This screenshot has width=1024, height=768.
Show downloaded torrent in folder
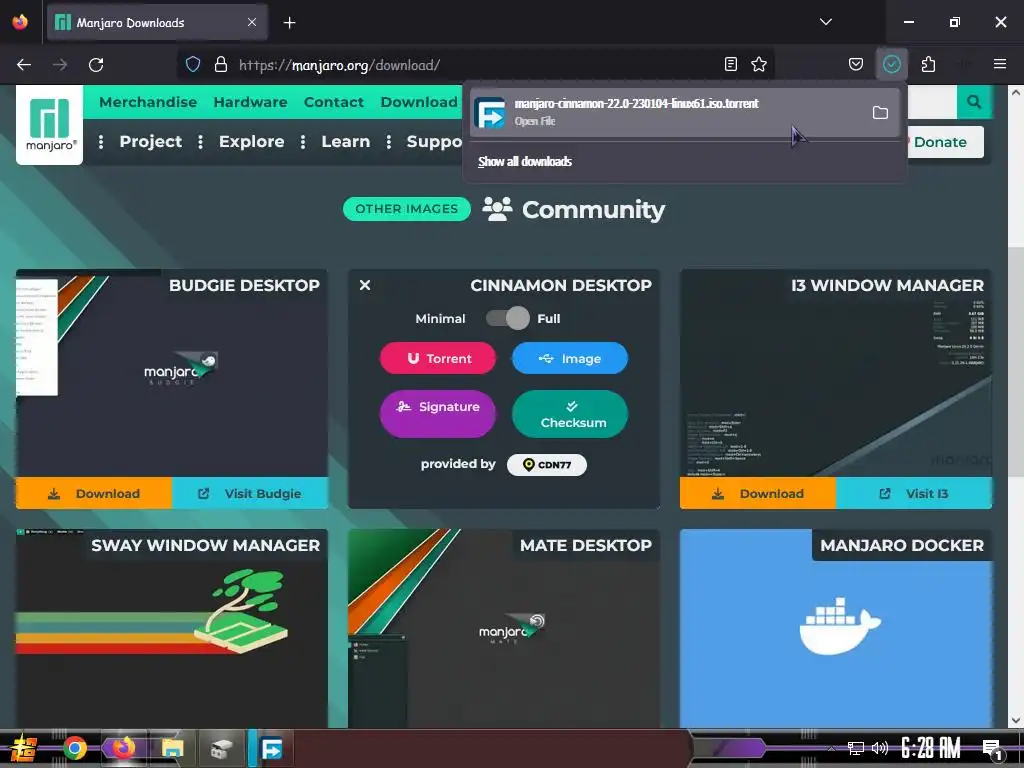point(880,112)
